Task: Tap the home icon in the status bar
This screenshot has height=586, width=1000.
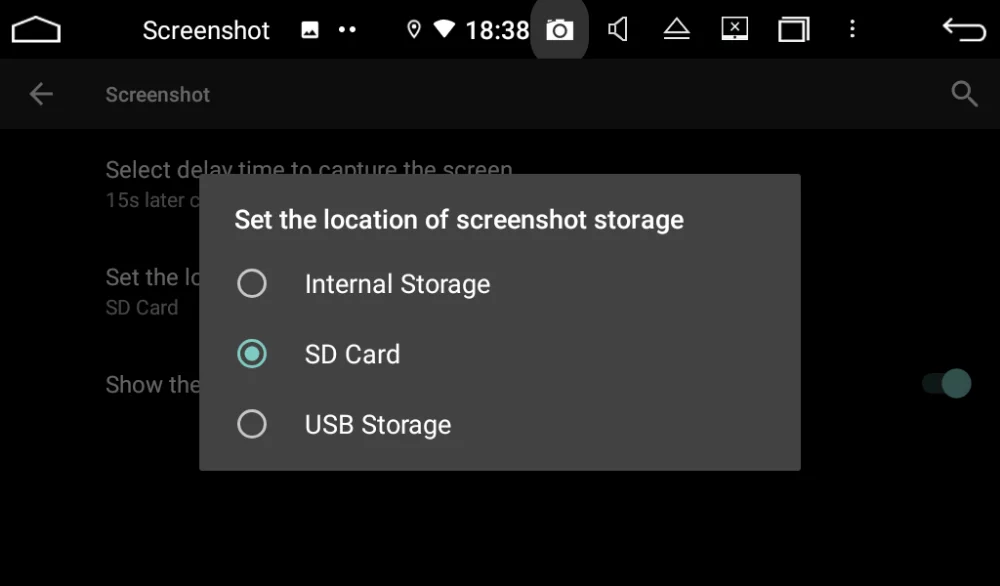Action: click(x=36, y=29)
